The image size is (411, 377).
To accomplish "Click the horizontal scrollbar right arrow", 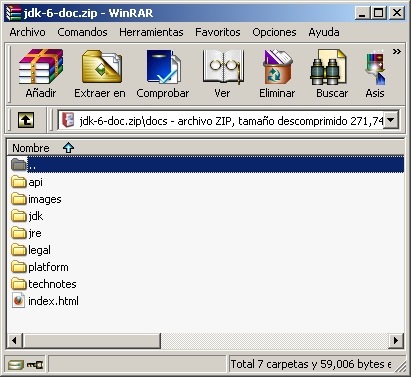I will (396, 340).
